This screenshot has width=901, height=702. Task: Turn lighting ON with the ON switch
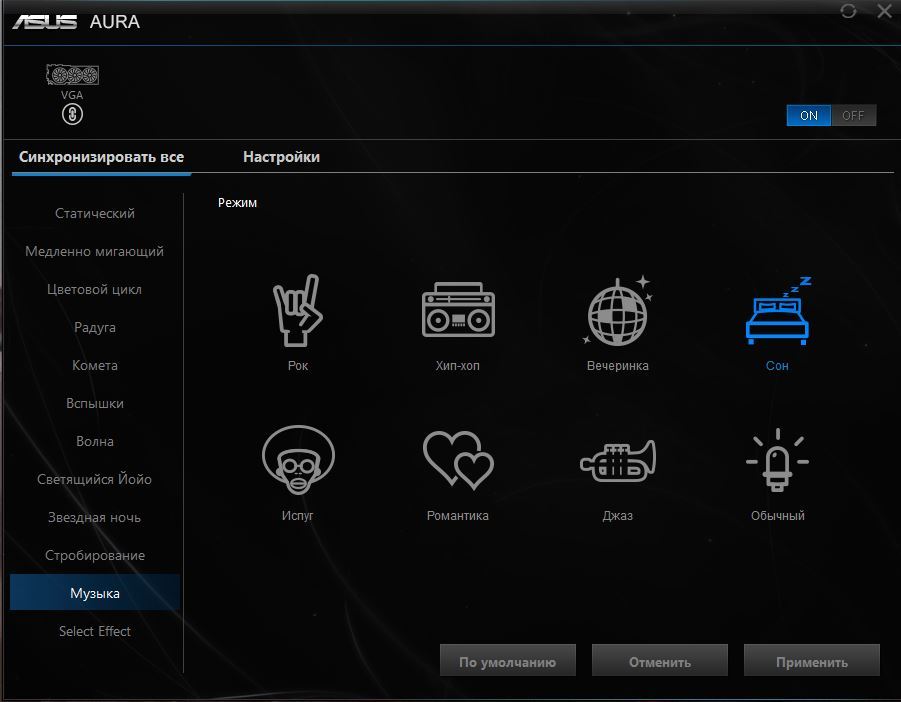click(x=808, y=115)
